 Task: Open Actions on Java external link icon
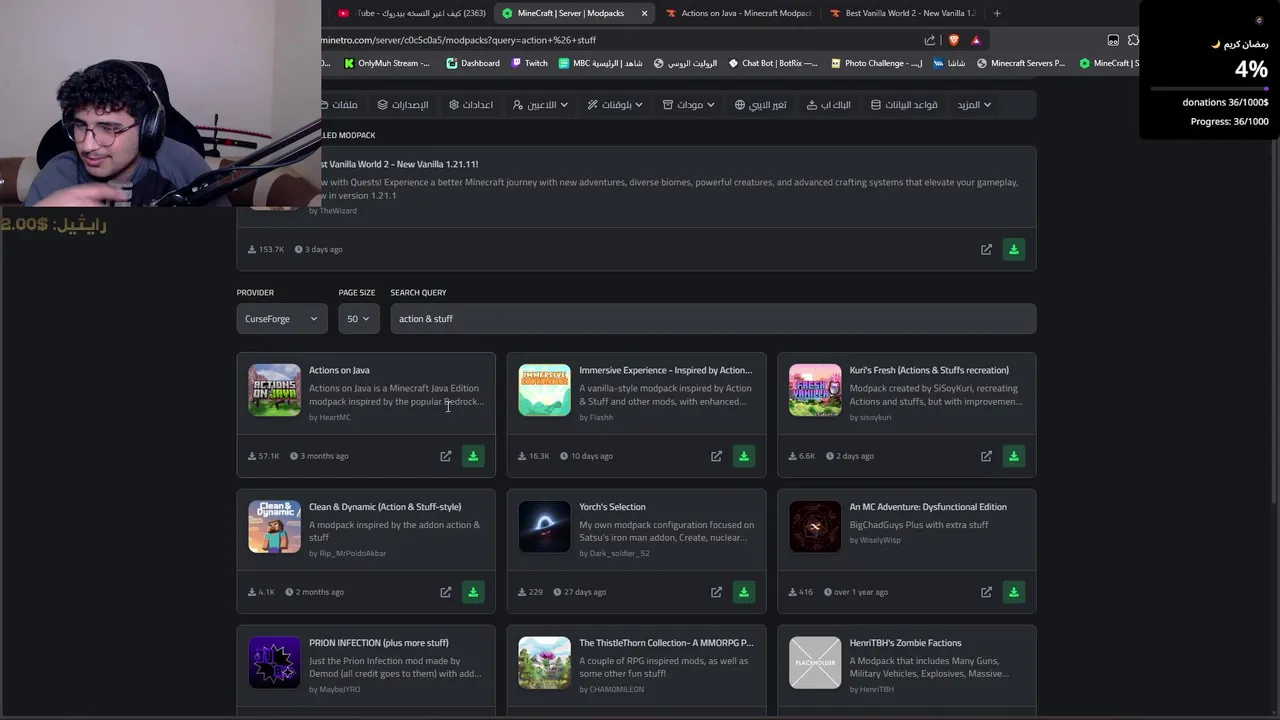[446, 456]
